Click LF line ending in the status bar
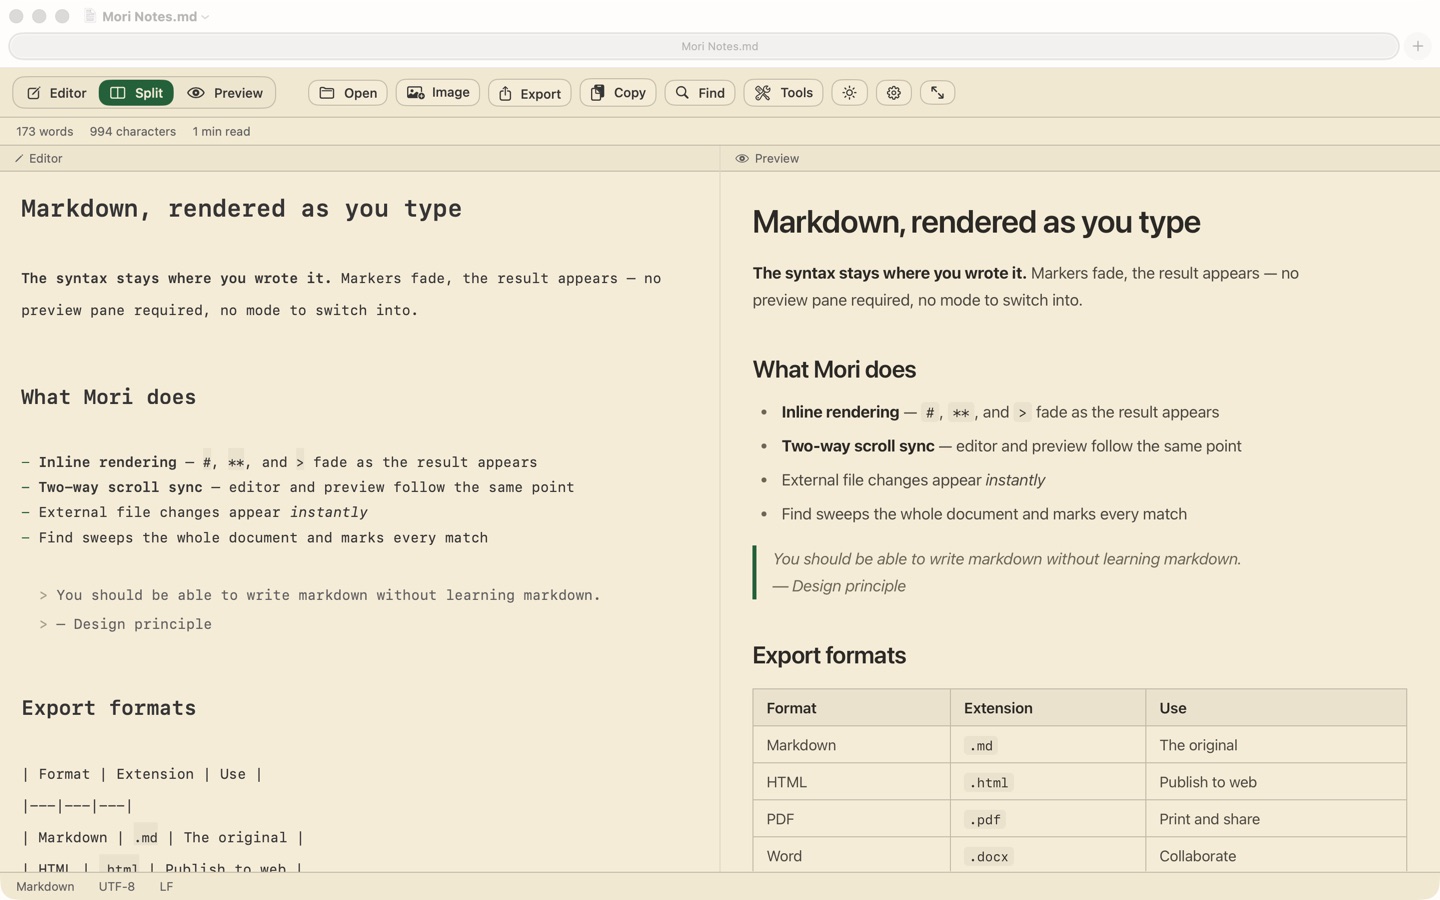 [x=166, y=887]
